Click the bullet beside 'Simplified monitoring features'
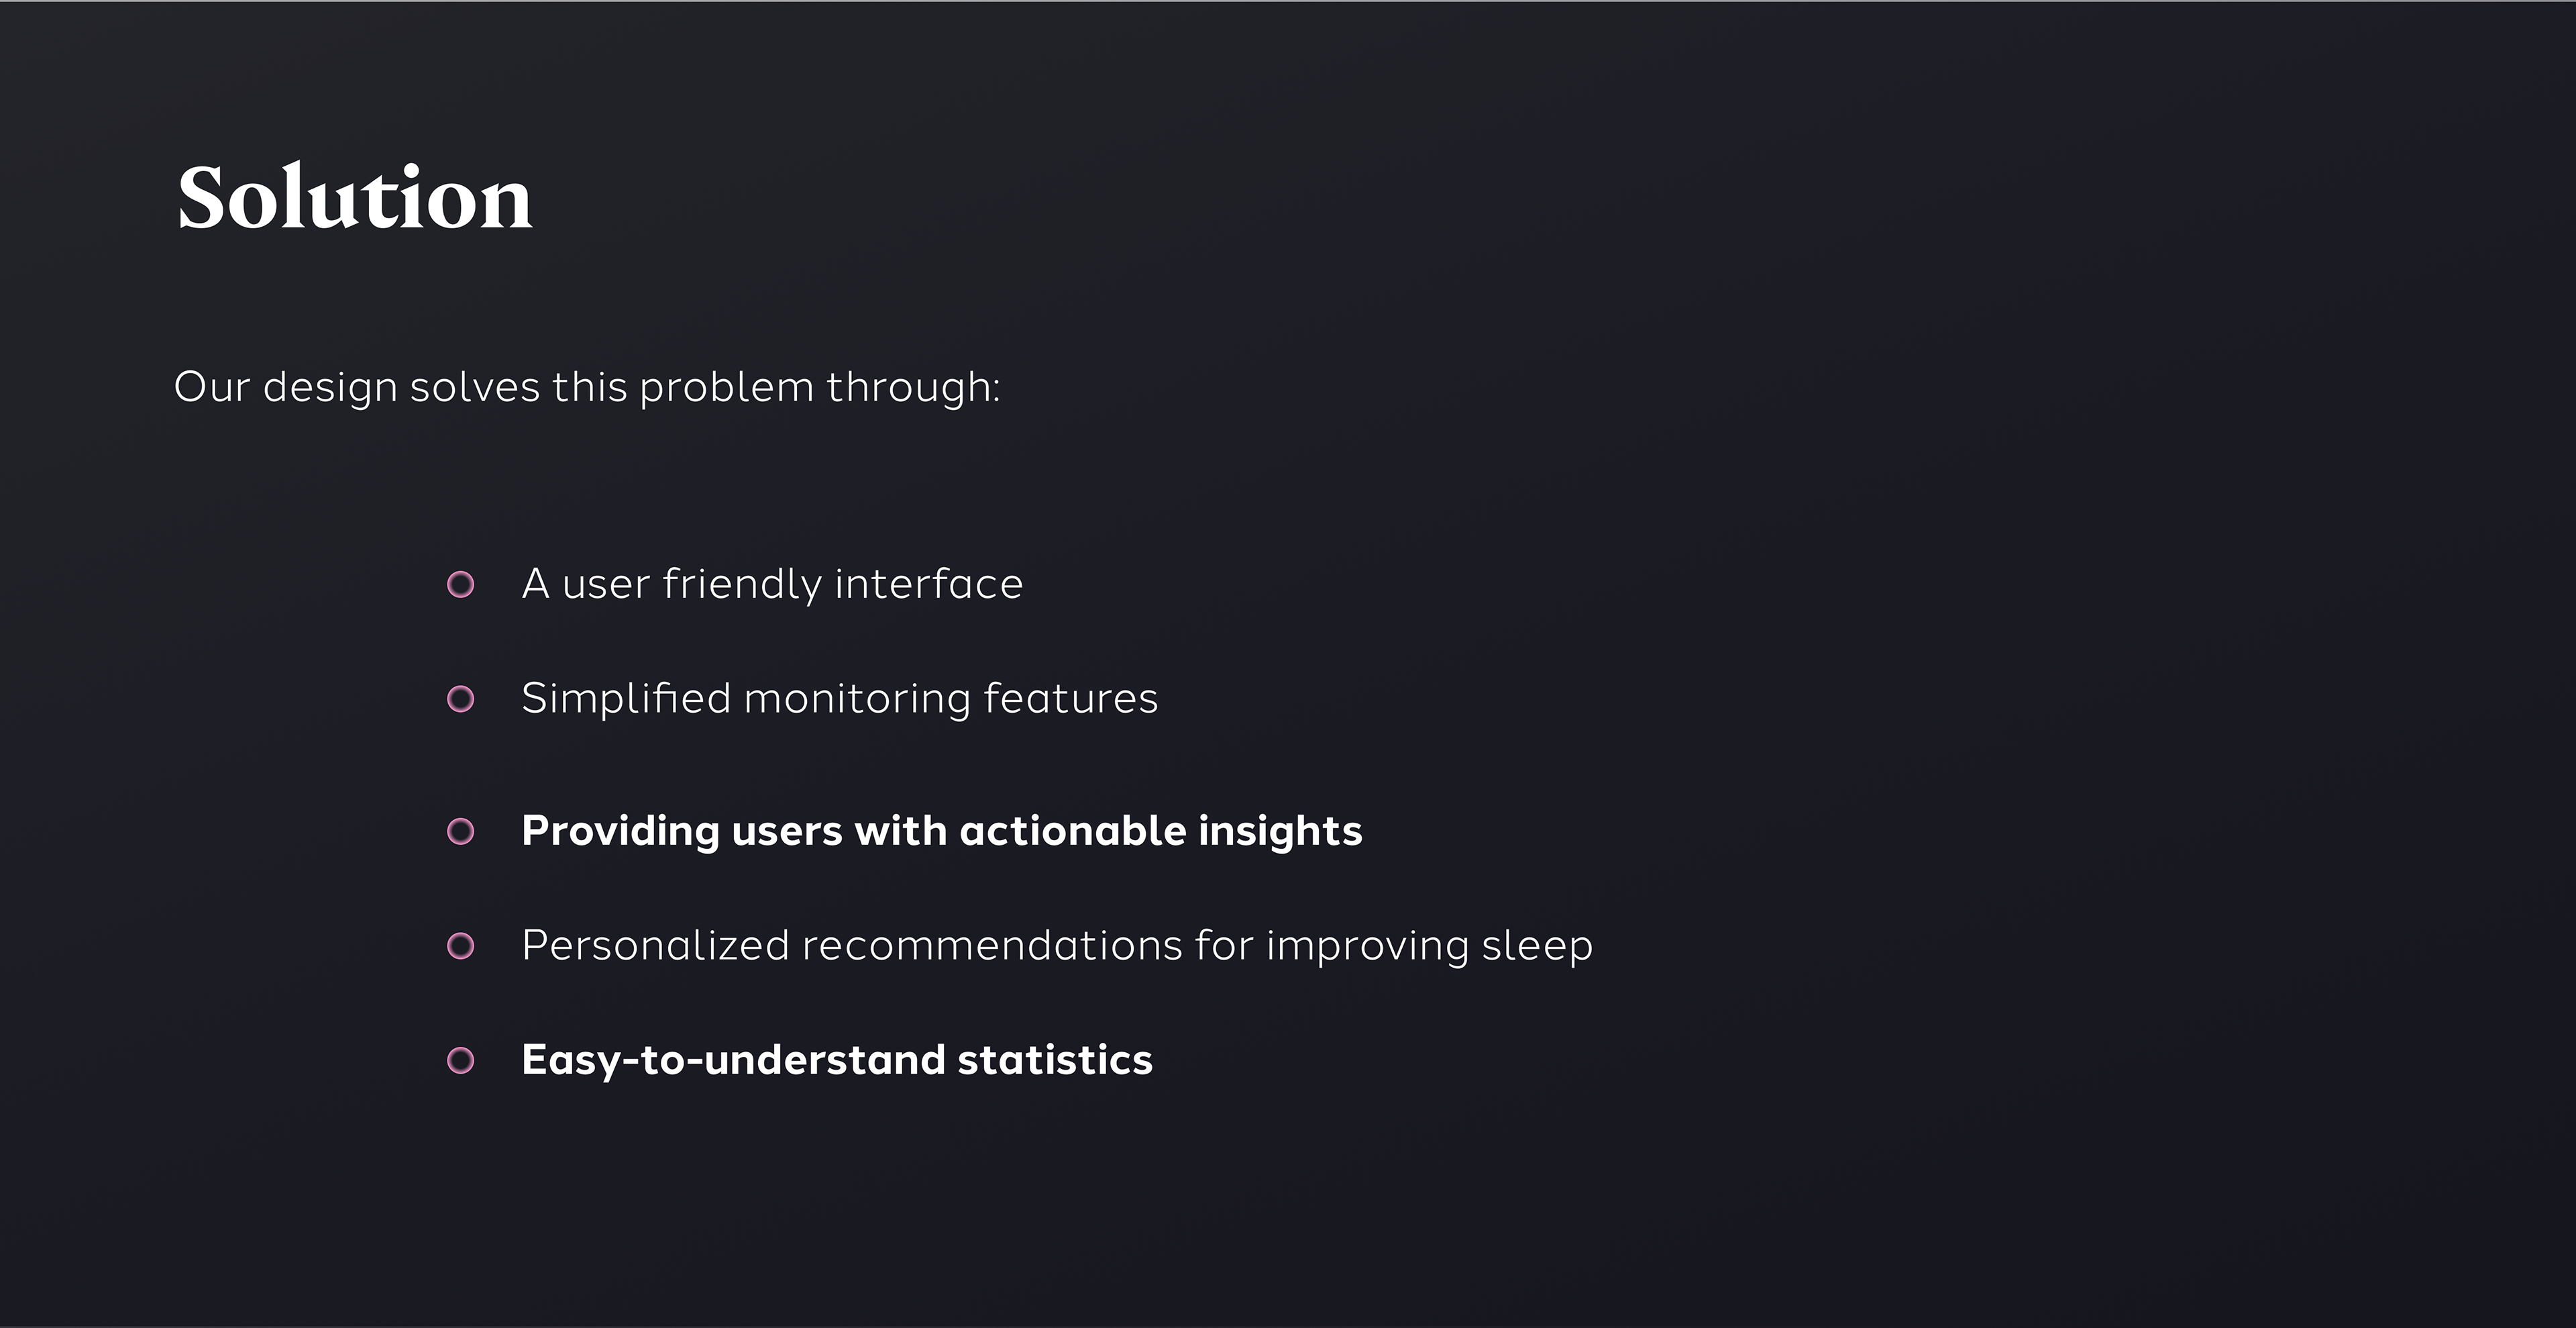The height and width of the screenshot is (1328, 2576). [460, 699]
